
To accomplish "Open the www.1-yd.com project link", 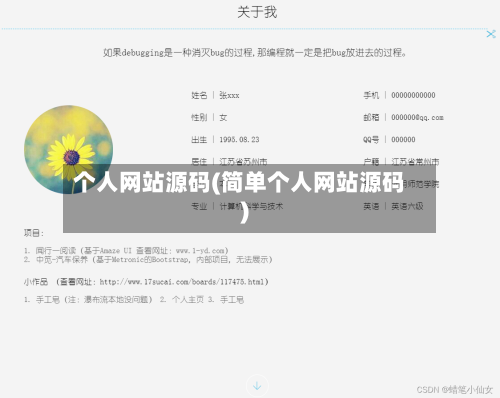I will click(201, 250).
